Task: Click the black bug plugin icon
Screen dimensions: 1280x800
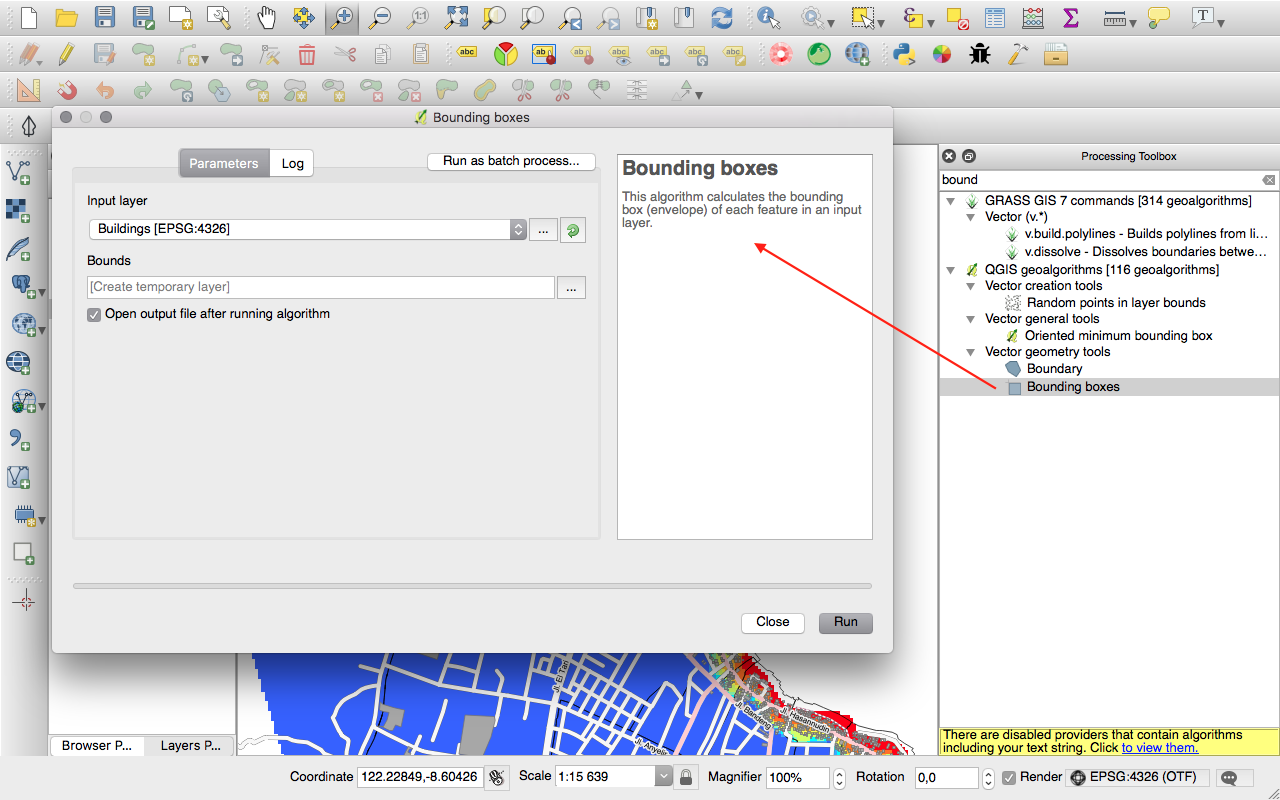Action: (980, 54)
